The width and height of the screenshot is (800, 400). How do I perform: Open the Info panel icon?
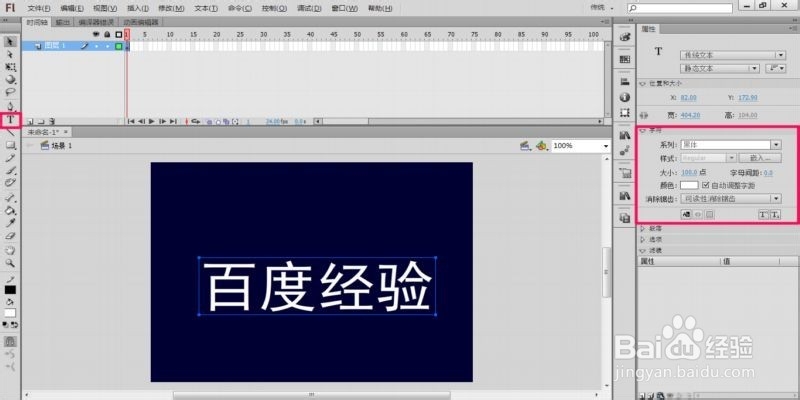tap(624, 97)
